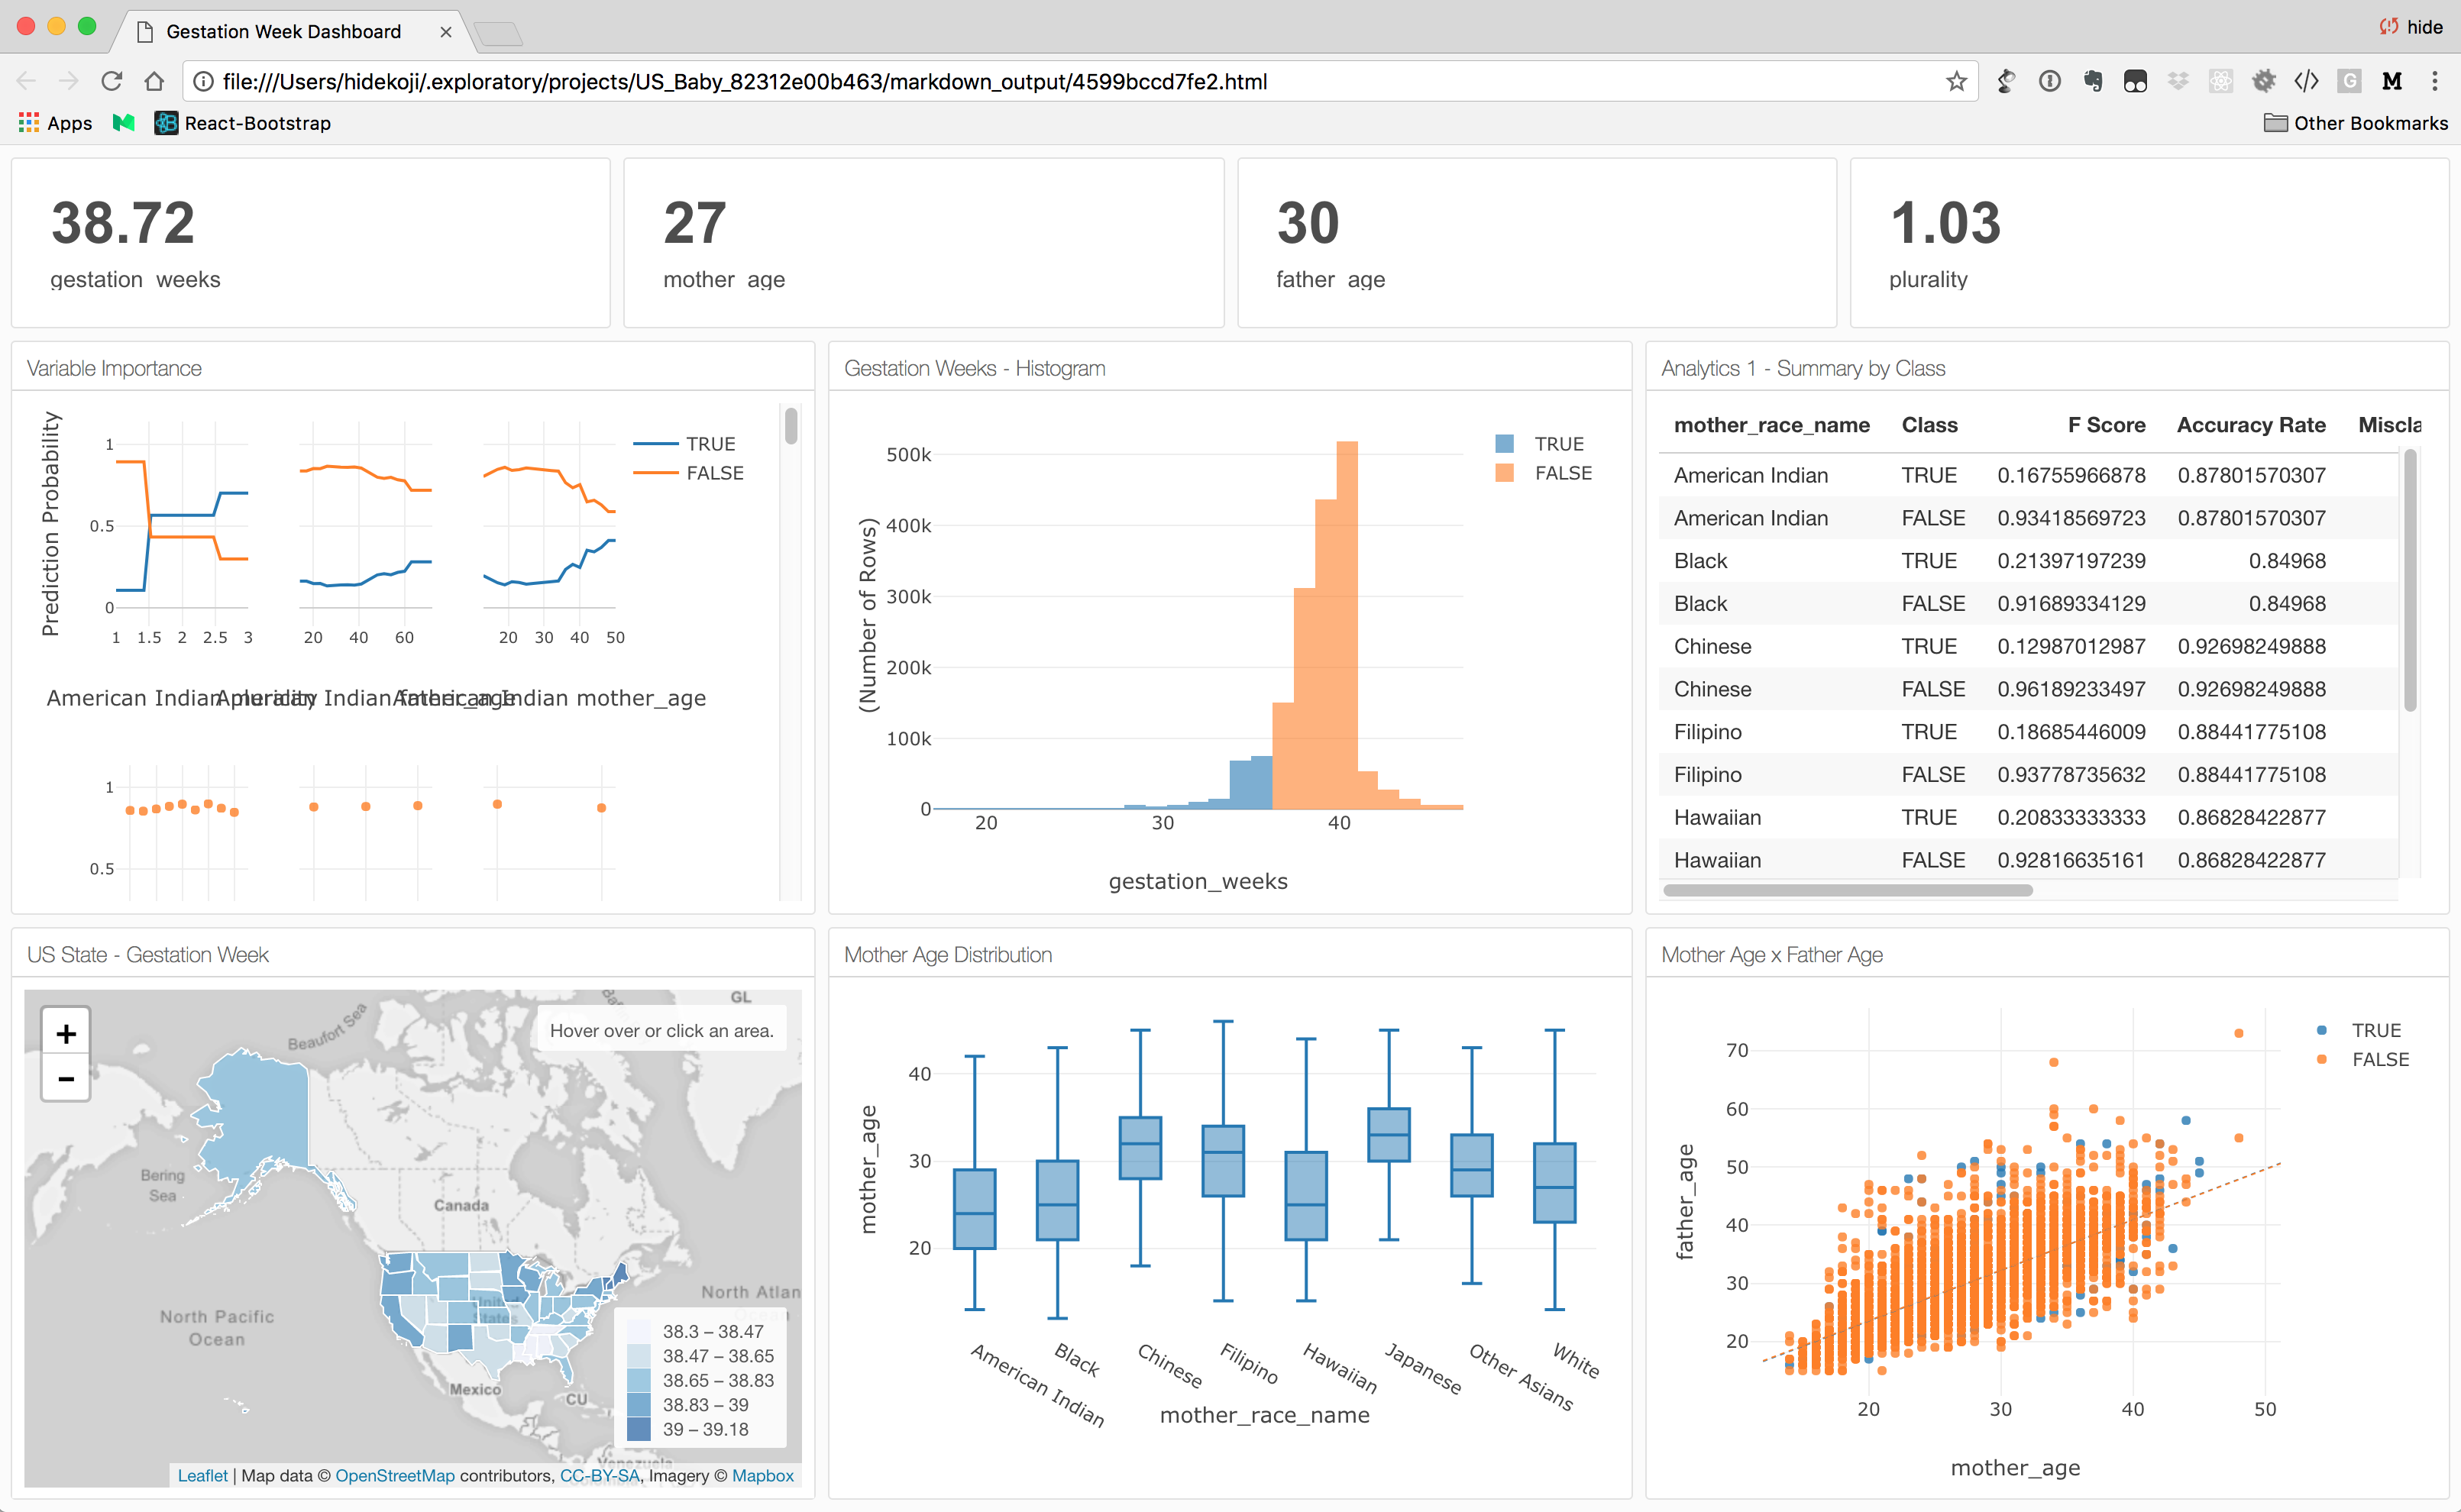The width and height of the screenshot is (2461, 1512).
Task: Open the OpenStreetMap contributors link
Action: 396,1475
